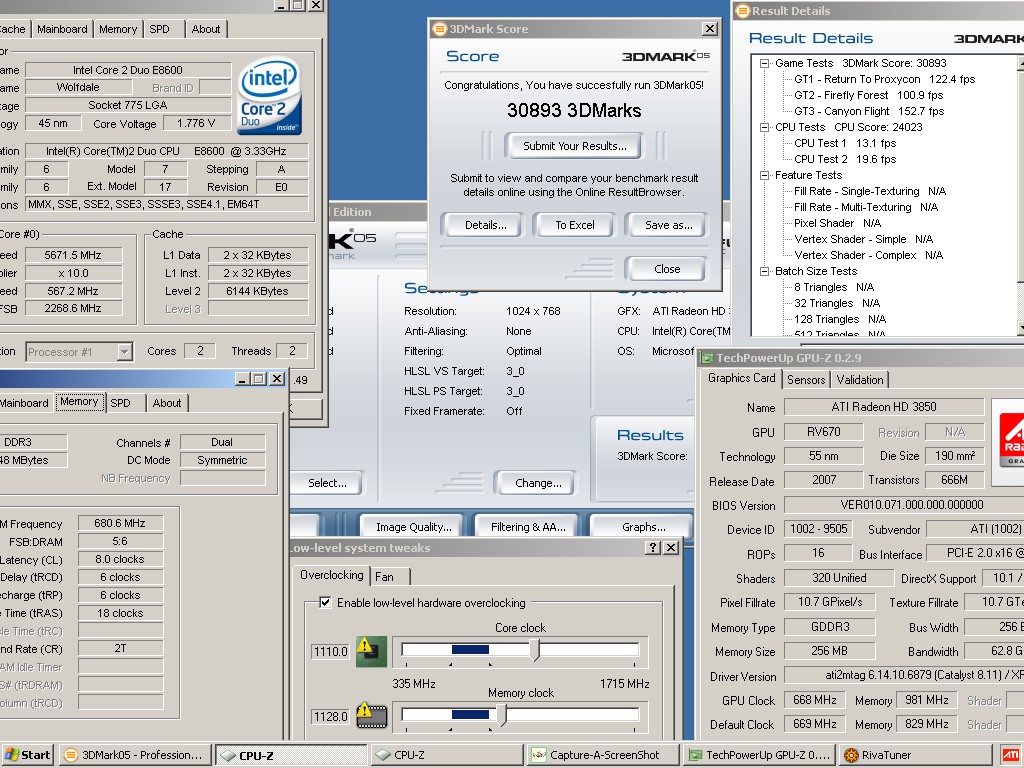This screenshot has height=768, width=1024.
Task: Open Graphics Card tab in GPU-Z
Action: point(741,378)
